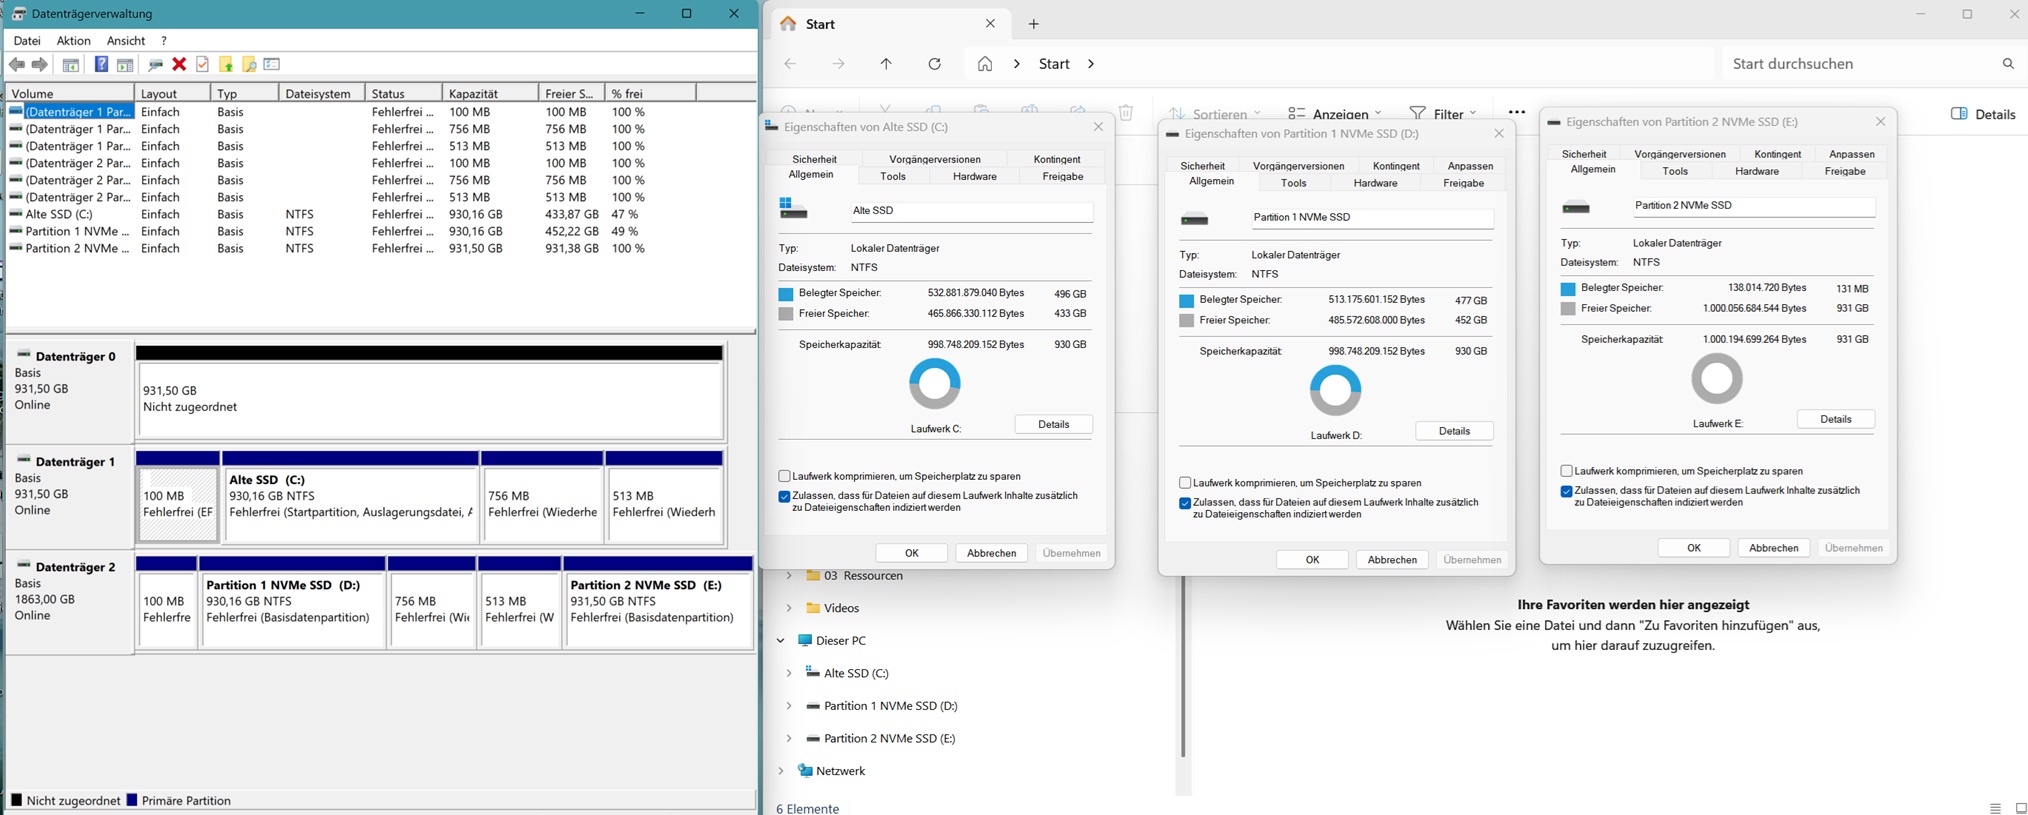This screenshot has height=815, width=2028.
Task: Click the checkmark properties sheet icon
Action: click(x=203, y=64)
